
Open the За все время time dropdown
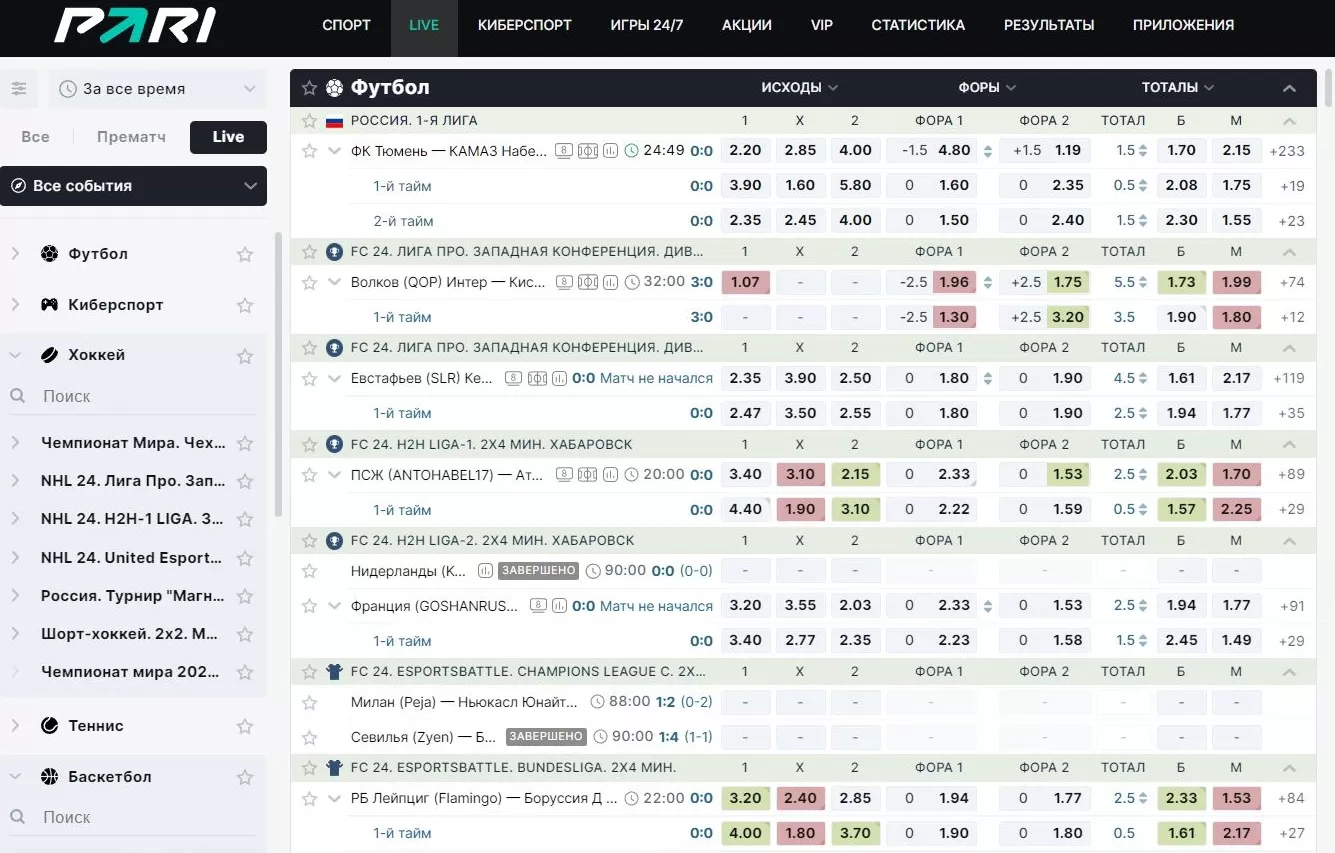click(x=157, y=89)
